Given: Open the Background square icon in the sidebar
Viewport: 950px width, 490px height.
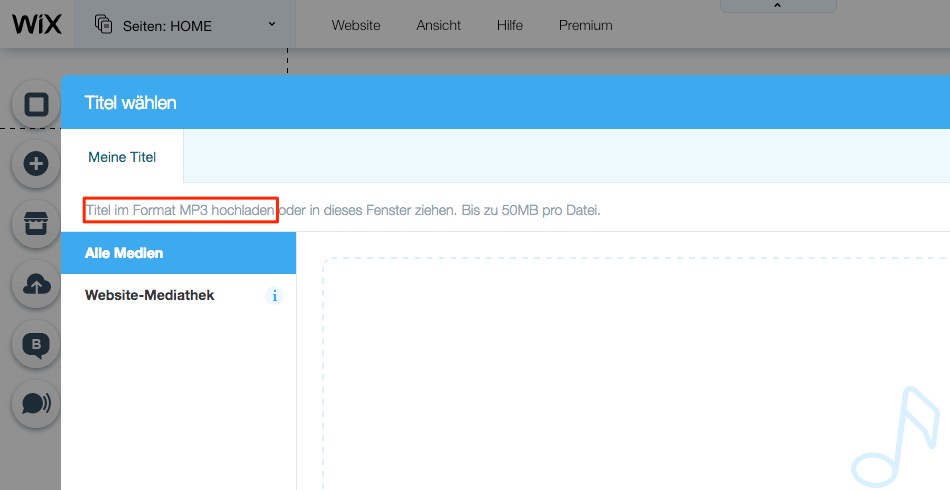Looking at the screenshot, I should [x=37, y=105].
